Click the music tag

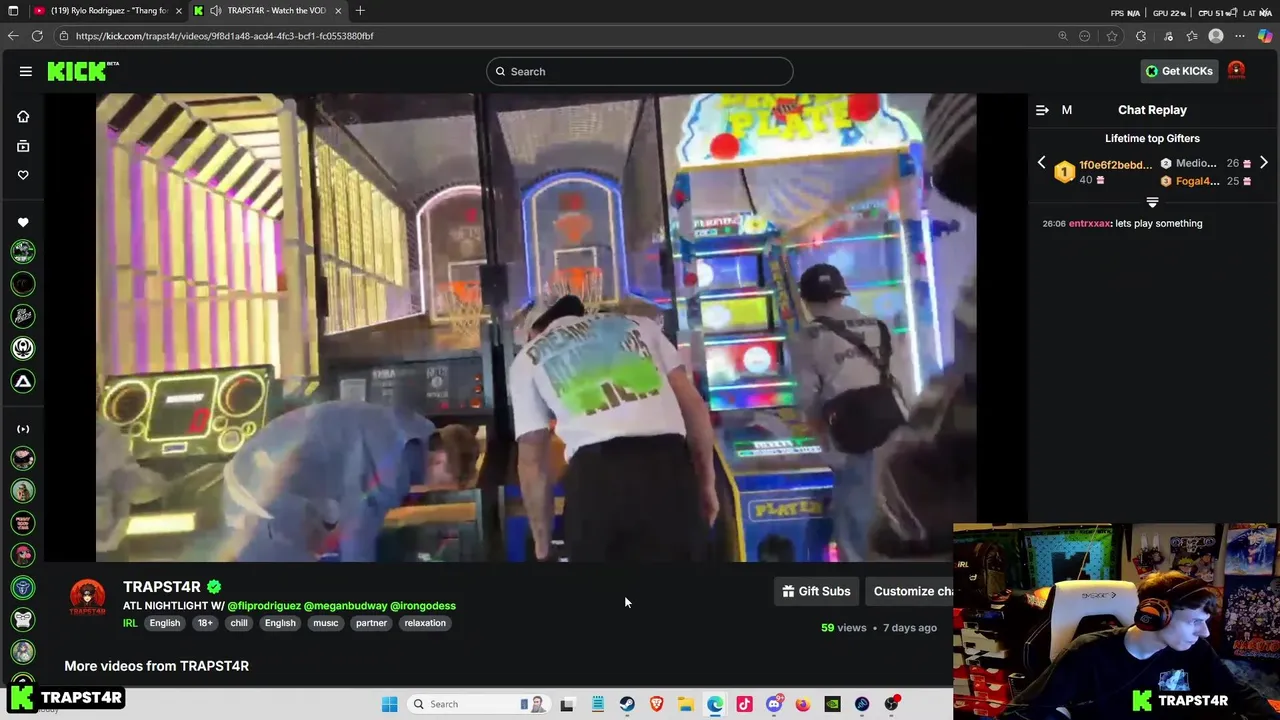[326, 623]
